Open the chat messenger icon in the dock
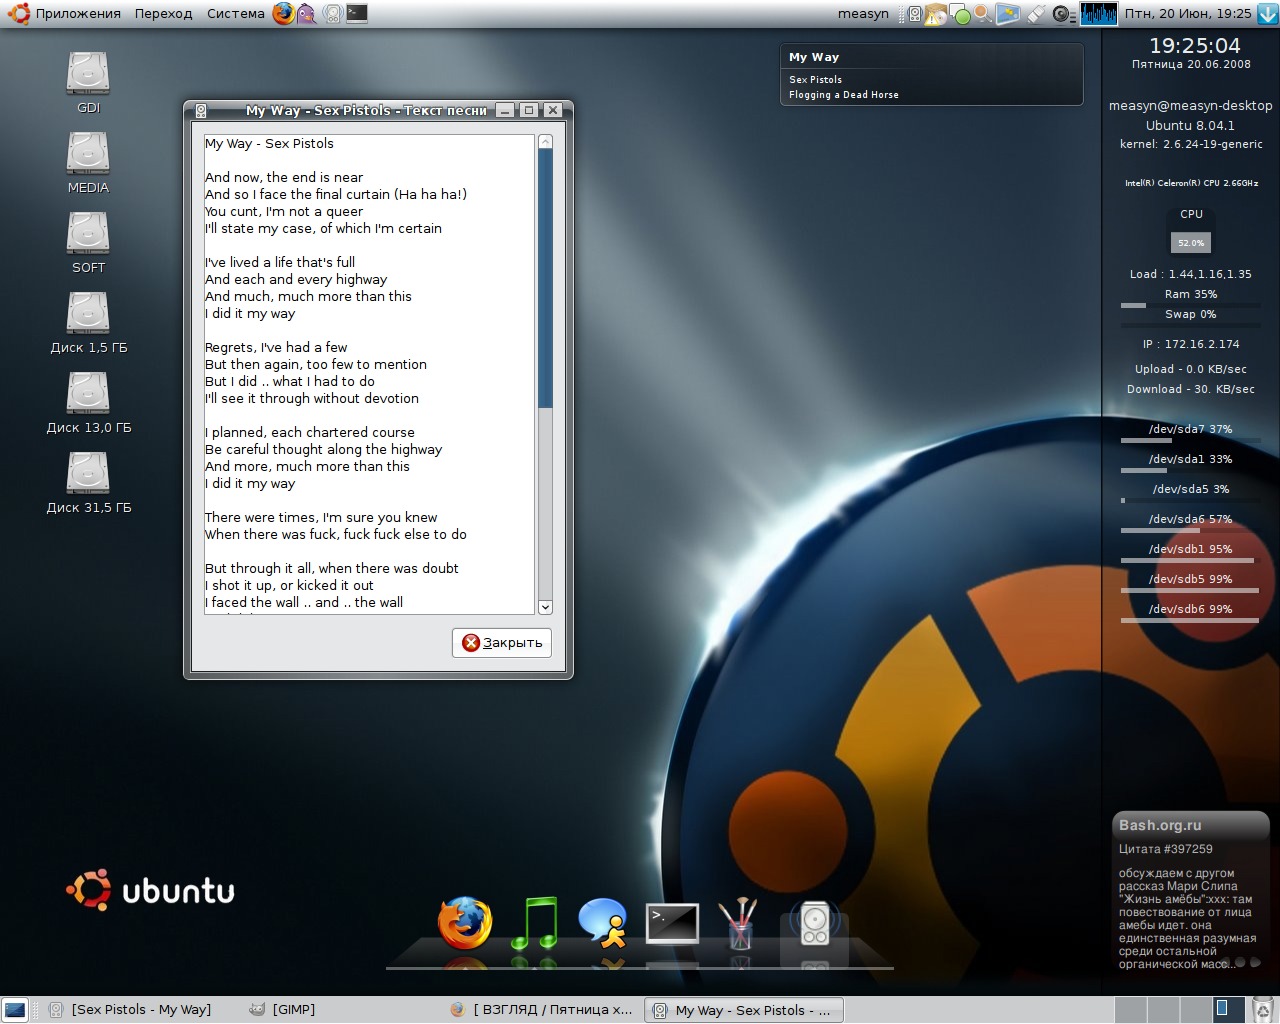1280x1024 pixels. 603,922
